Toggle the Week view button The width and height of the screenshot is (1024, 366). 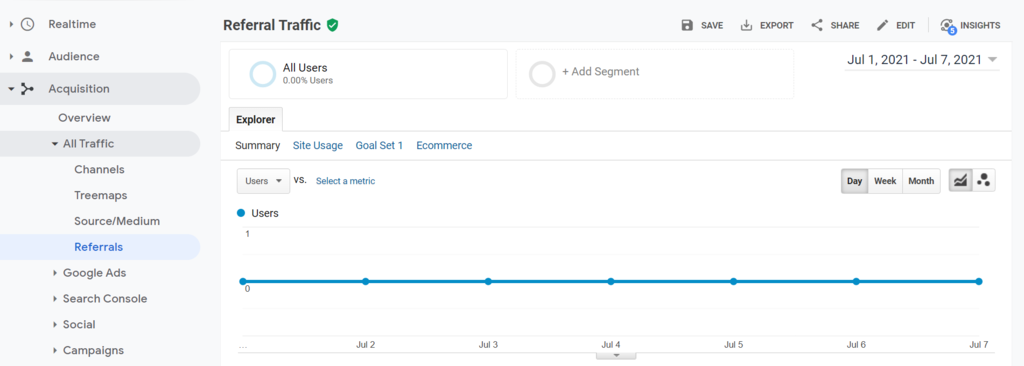point(885,181)
